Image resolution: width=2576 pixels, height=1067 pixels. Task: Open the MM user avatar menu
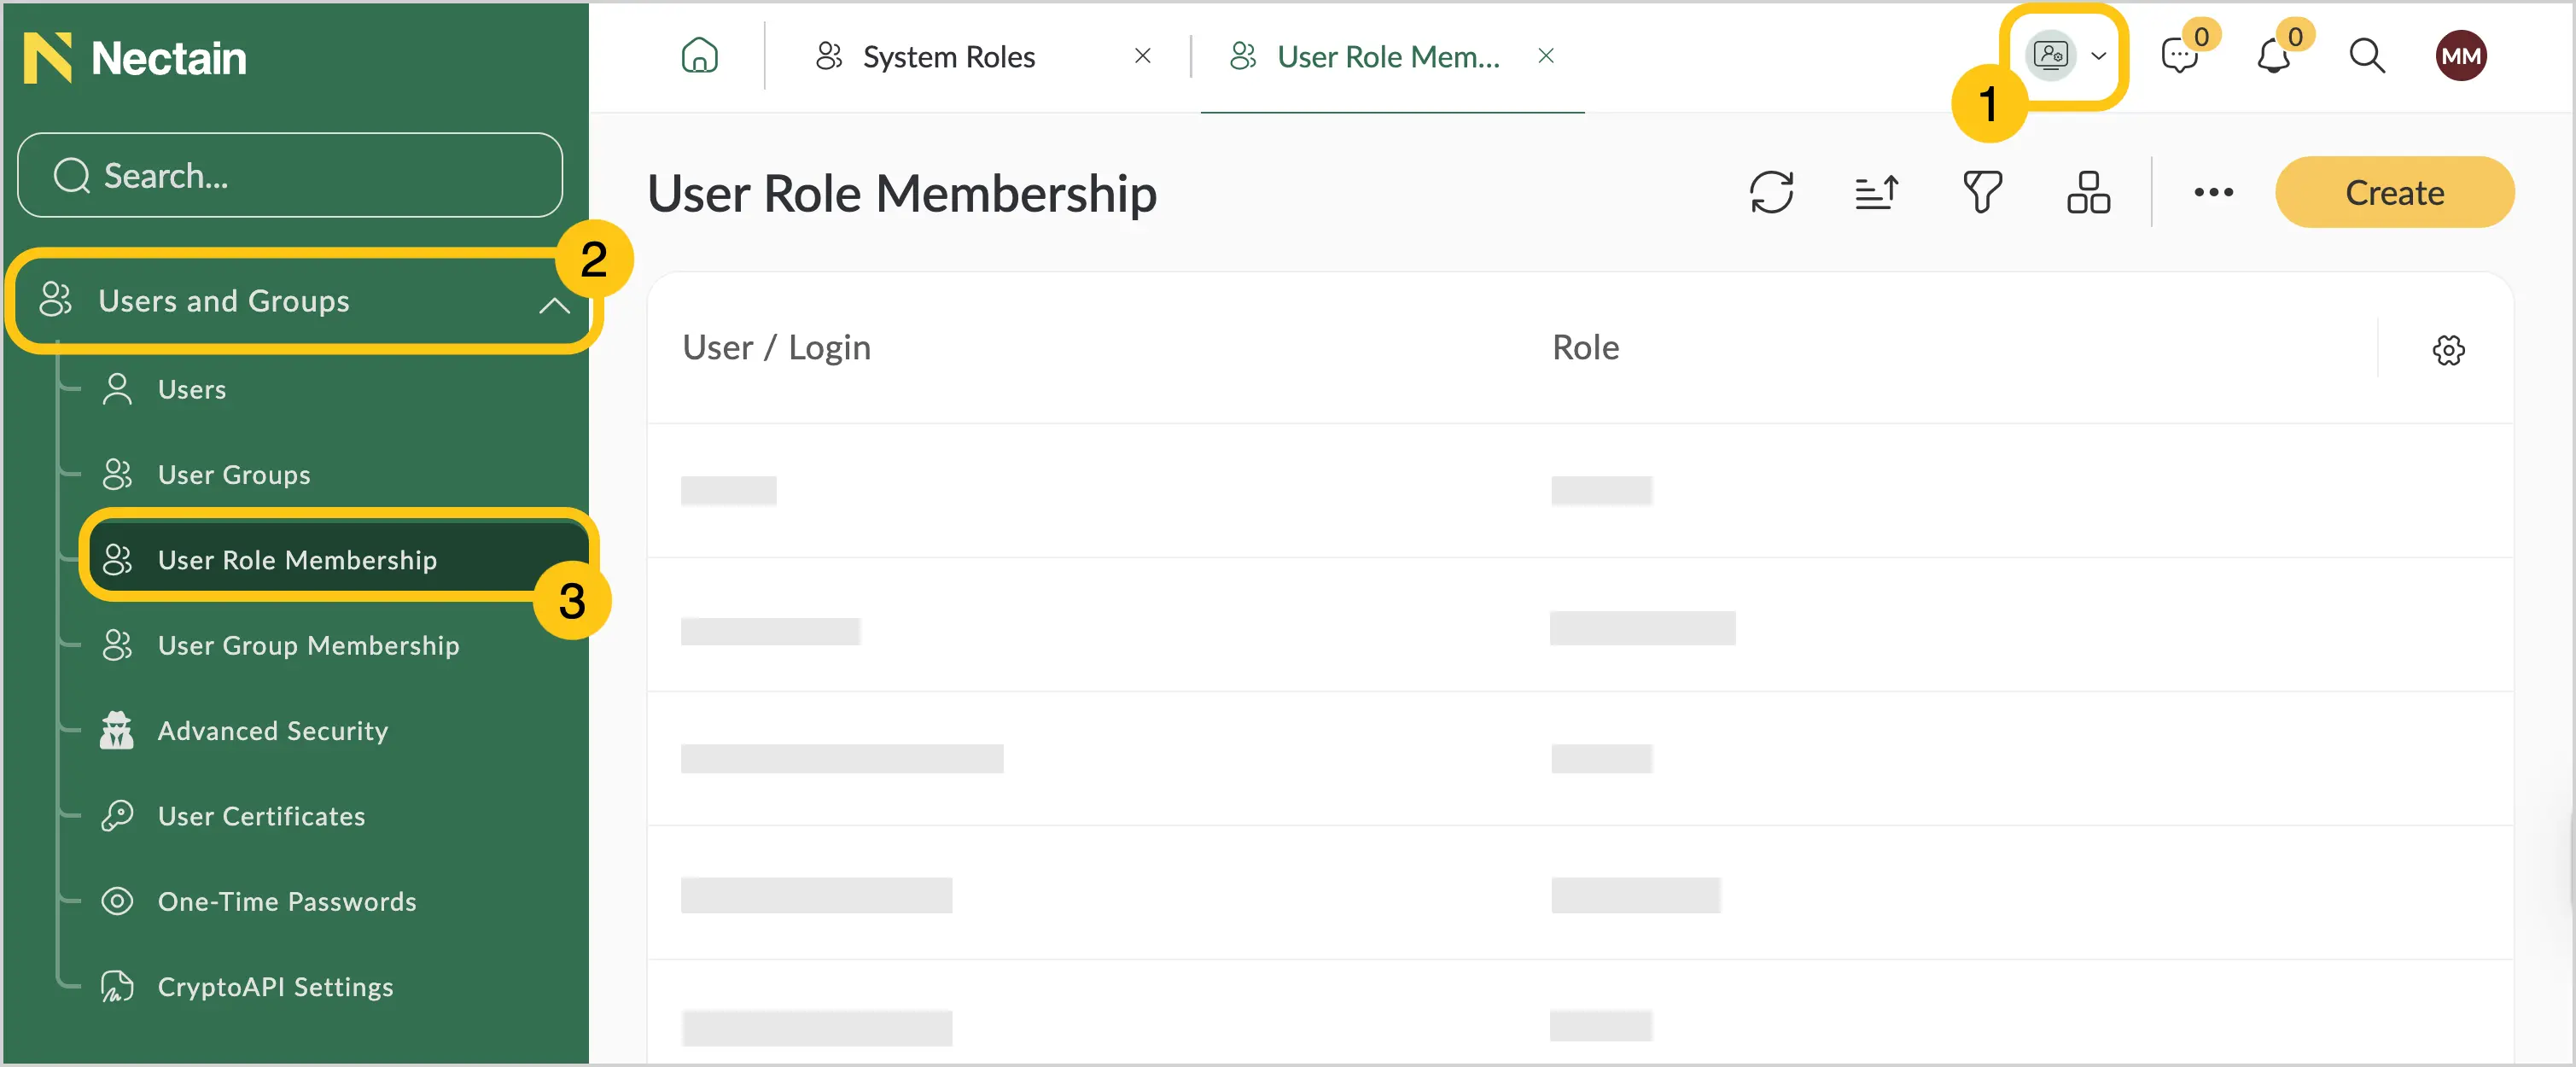(x=2461, y=56)
